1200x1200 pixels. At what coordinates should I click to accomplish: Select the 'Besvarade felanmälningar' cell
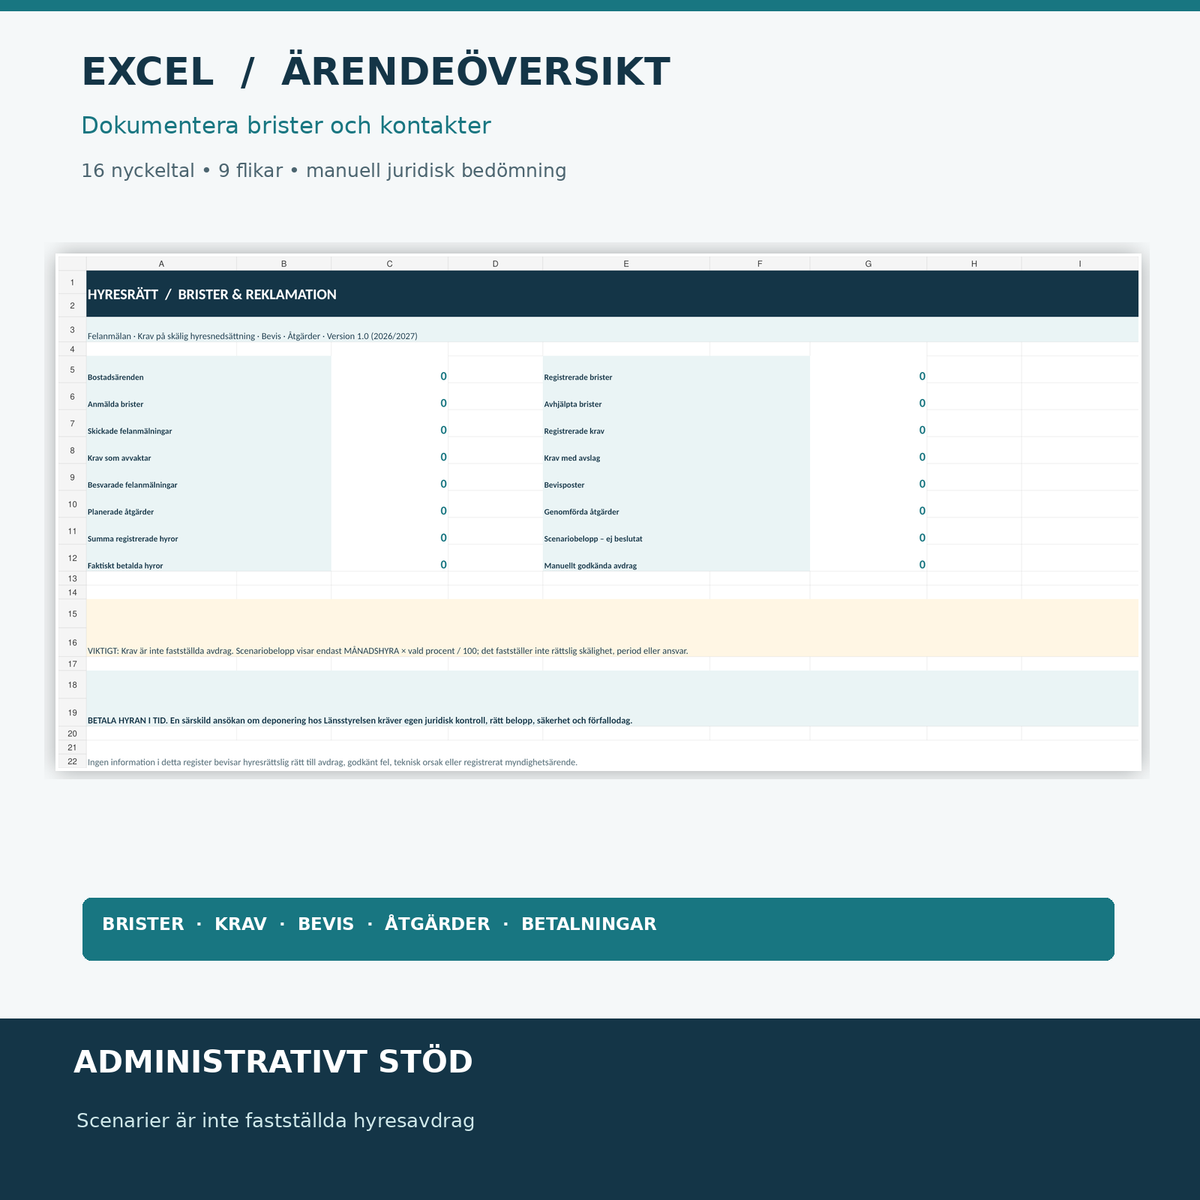pos(209,478)
